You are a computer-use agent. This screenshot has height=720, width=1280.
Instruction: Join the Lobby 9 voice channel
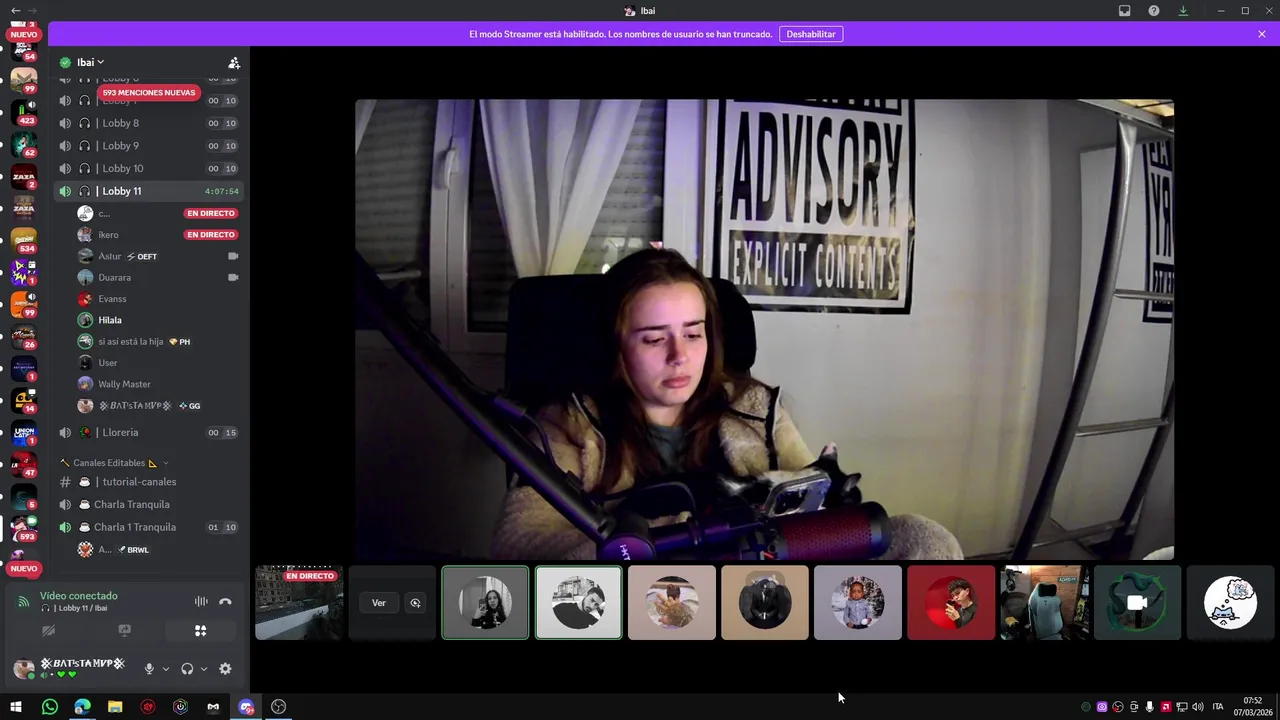[148, 146]
